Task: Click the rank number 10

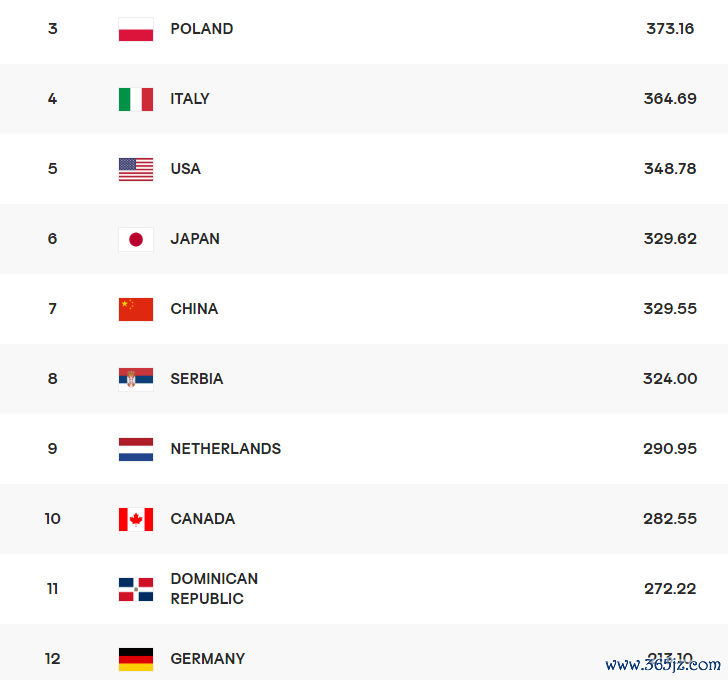Action: coord(52,518)
